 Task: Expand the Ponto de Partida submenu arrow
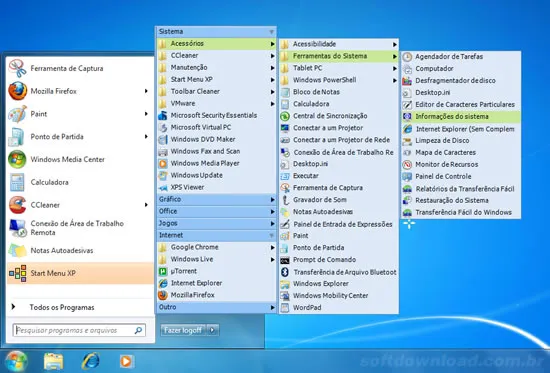(x=146, y=137)
